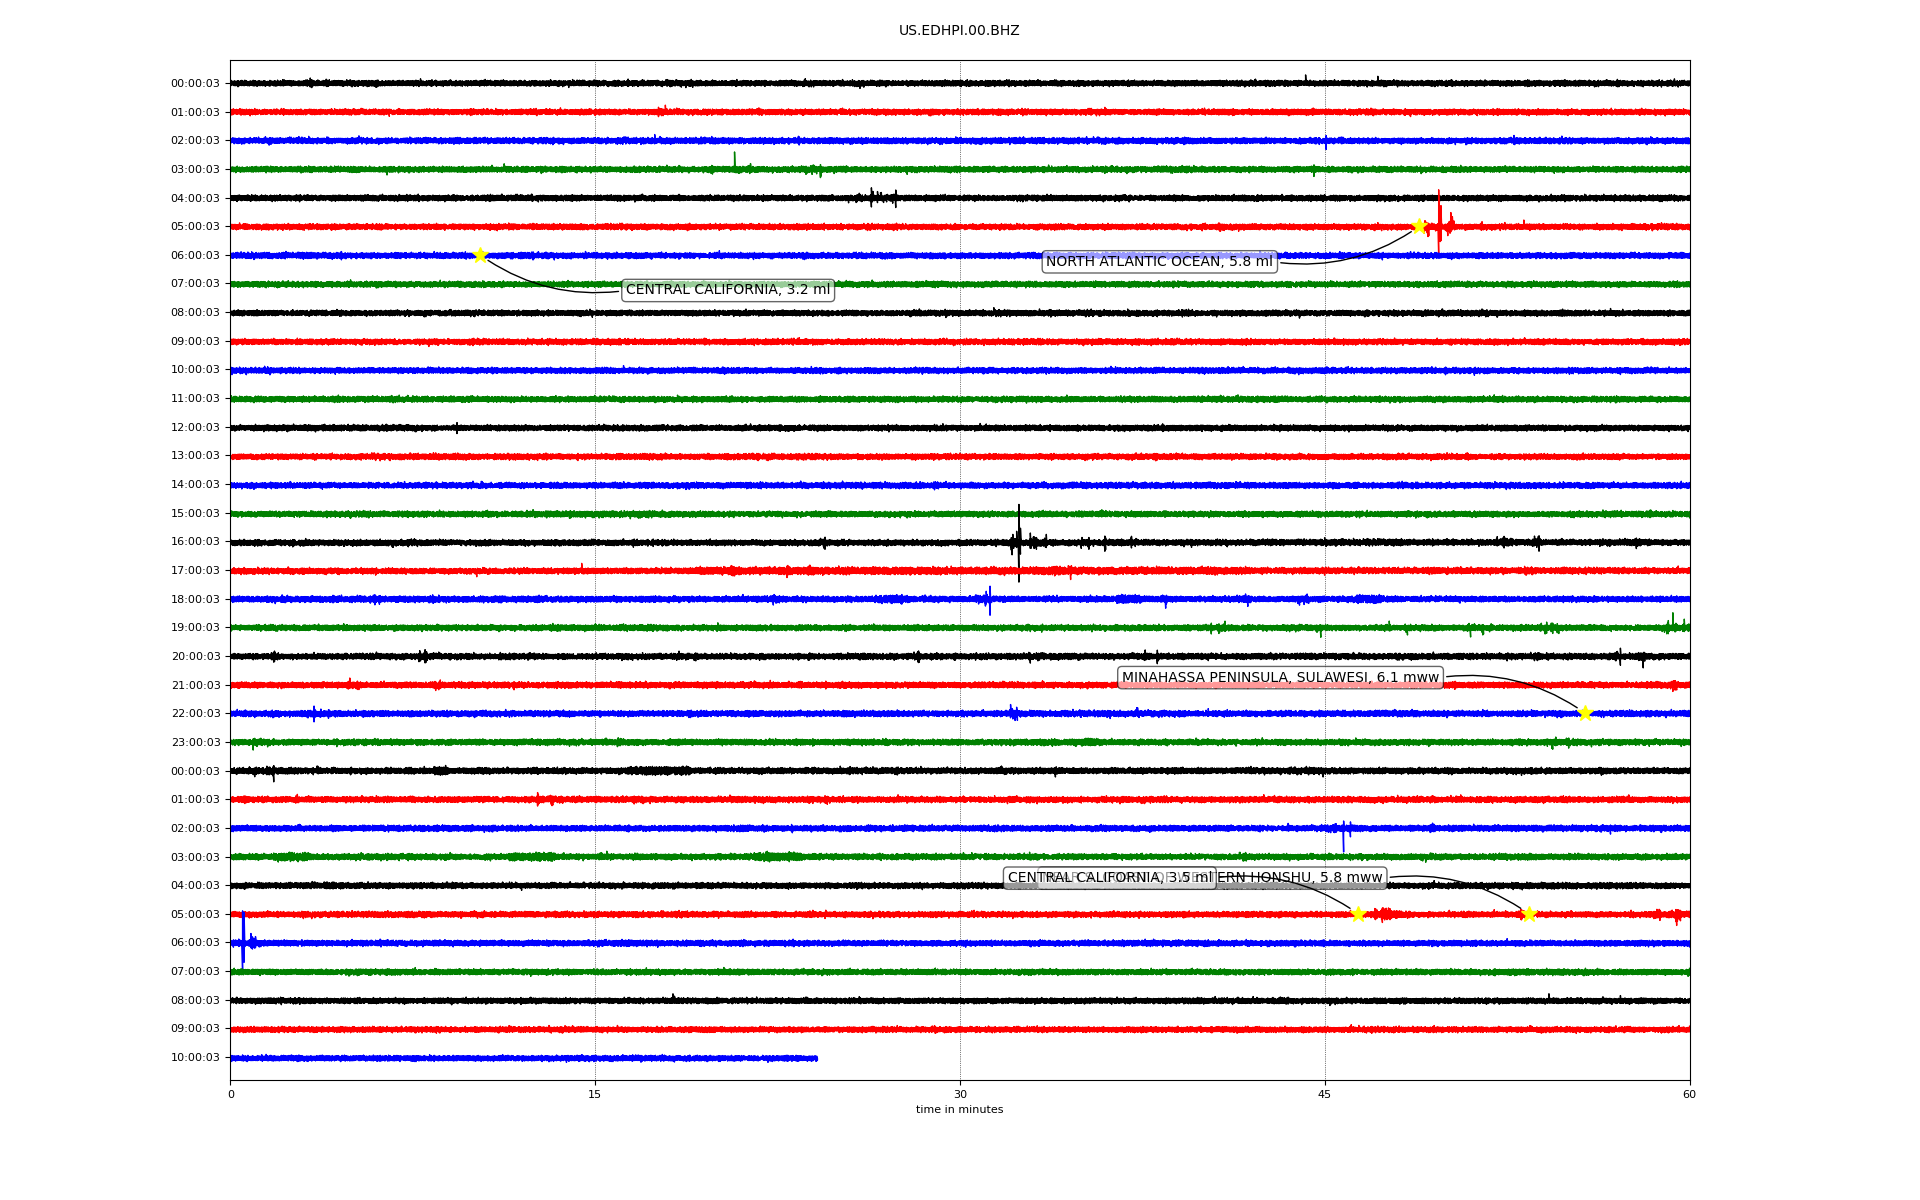This screenshot has width=1920, height=1200.
Task: Click the 30 tick on the minutes axis
Action: point(960,1094)
